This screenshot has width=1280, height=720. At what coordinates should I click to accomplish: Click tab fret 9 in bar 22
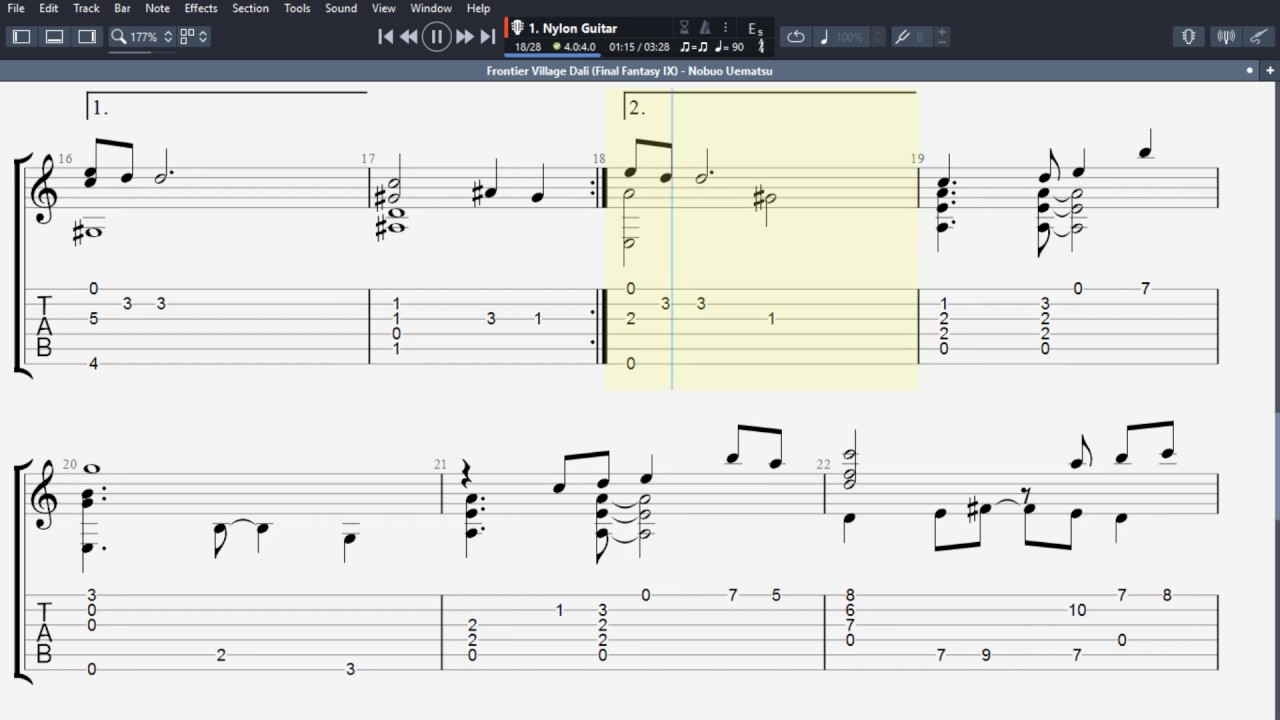click(986, 655)
